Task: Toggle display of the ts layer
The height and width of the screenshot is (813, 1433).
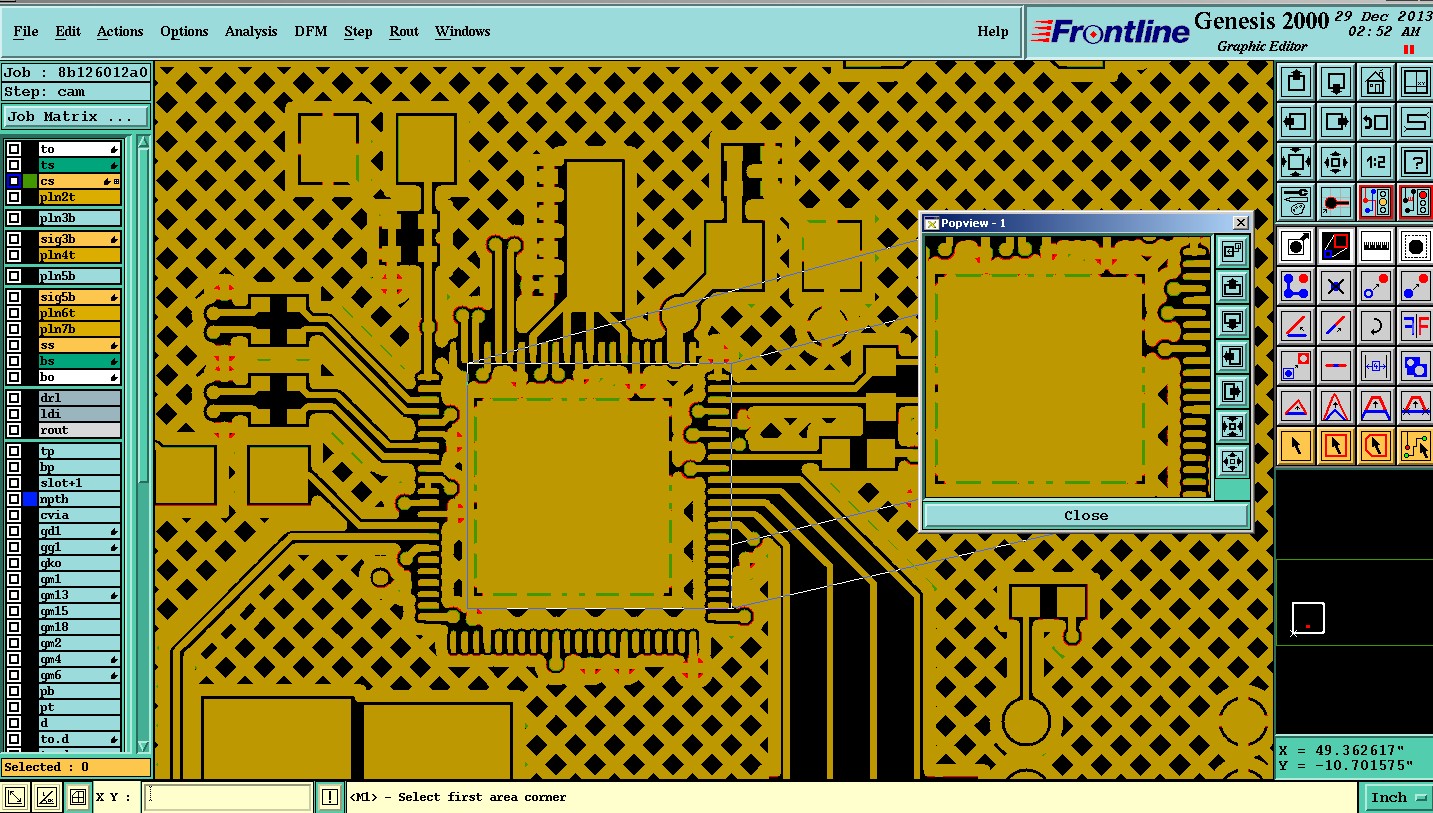Action: tap(14, 165)
